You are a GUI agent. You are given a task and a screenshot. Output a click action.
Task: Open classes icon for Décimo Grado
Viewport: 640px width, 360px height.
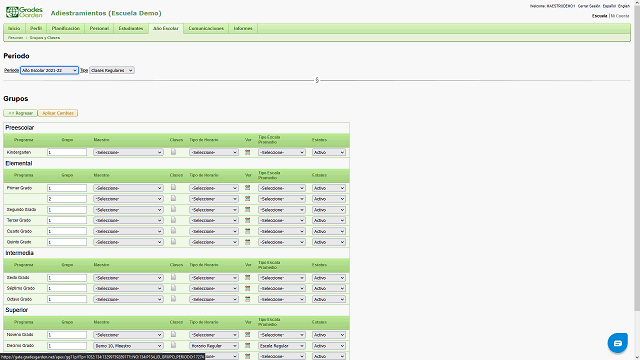click(173, 345)
